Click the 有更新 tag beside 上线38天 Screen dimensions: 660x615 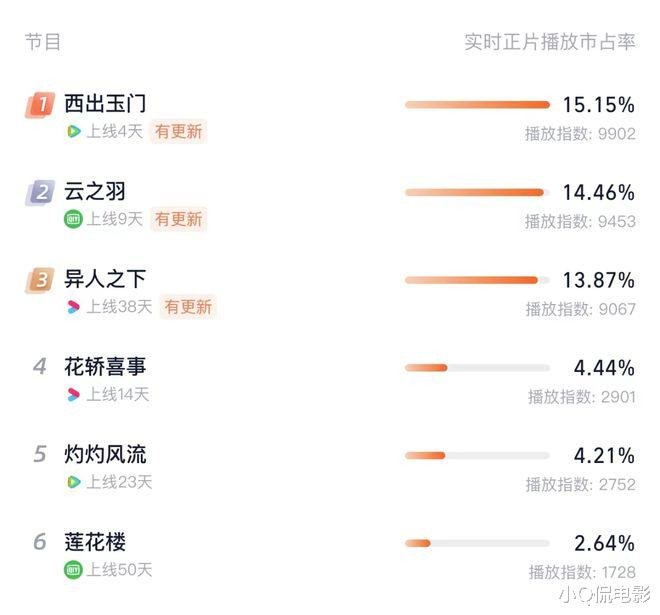click(188, 307)
